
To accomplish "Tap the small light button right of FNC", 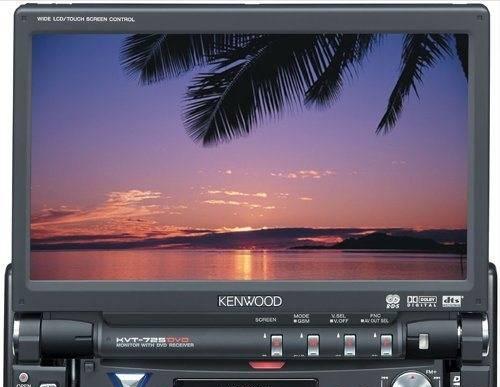I will coord(423,341).
